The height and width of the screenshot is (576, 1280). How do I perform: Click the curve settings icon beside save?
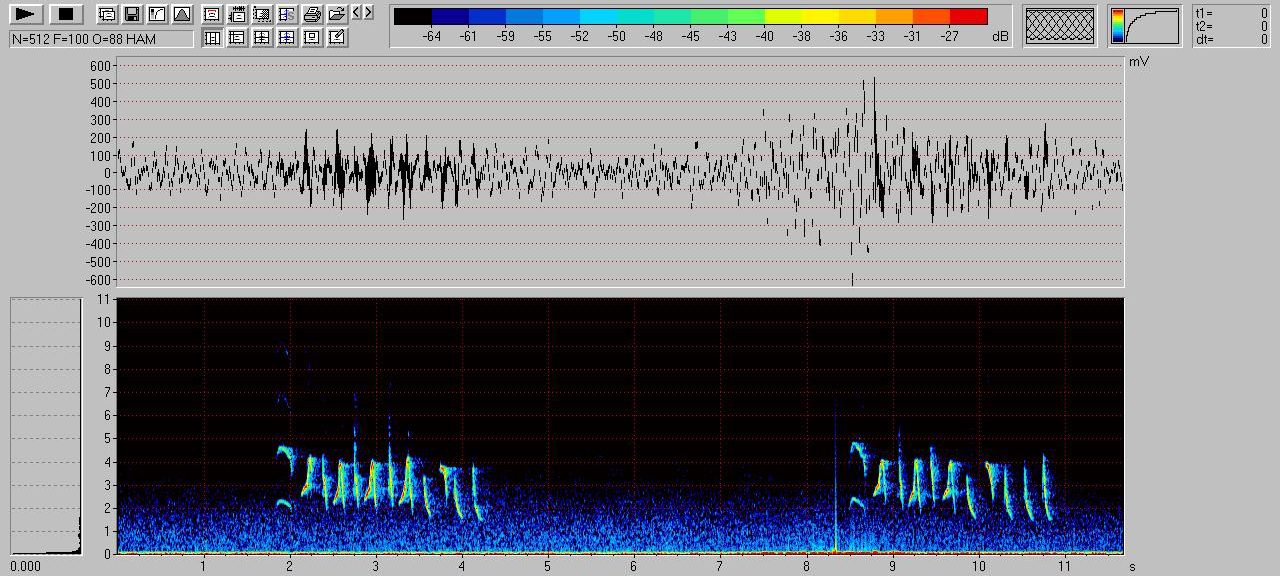(156, 14)
